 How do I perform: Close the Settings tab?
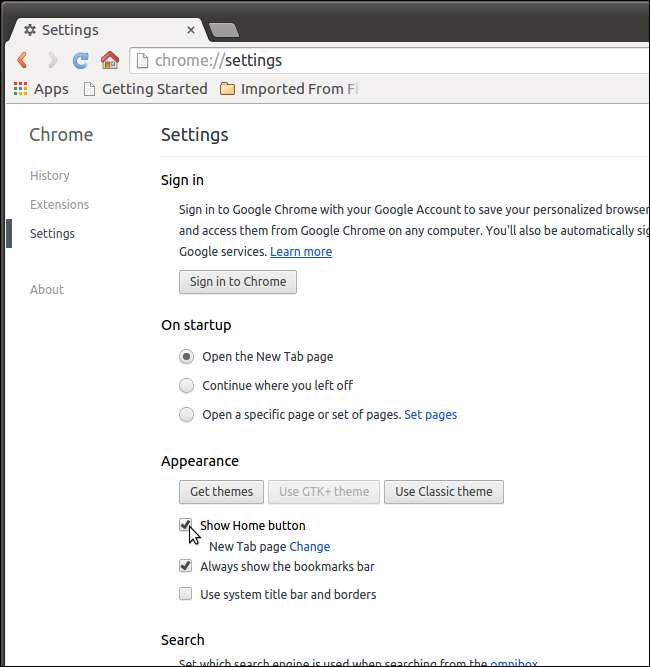[191, 30]
